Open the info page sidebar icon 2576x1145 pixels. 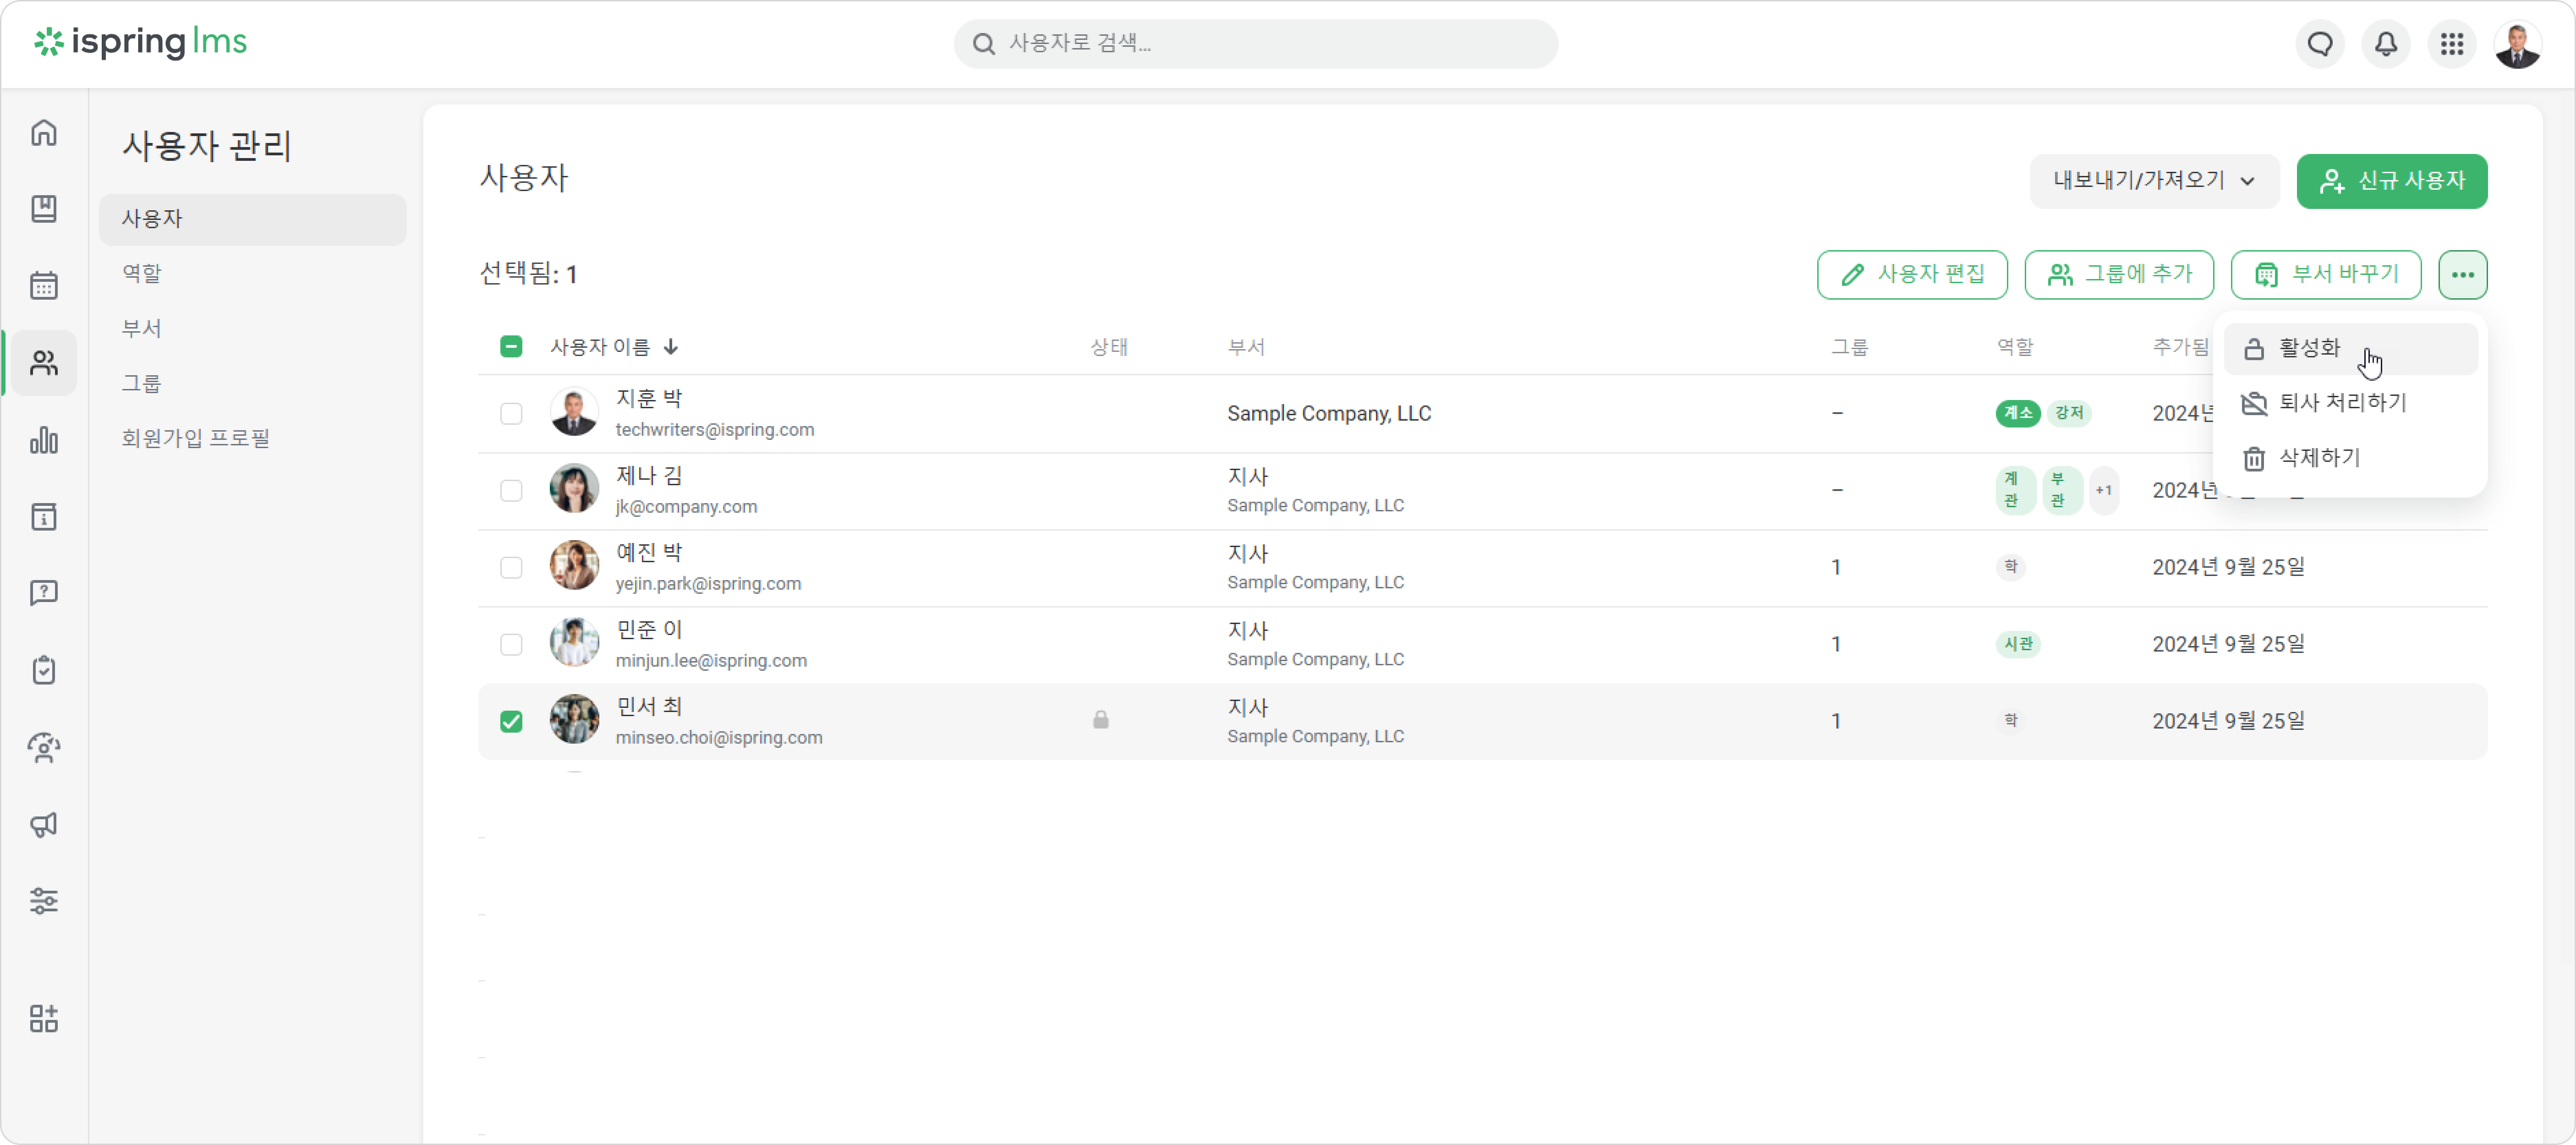(44, 517)
